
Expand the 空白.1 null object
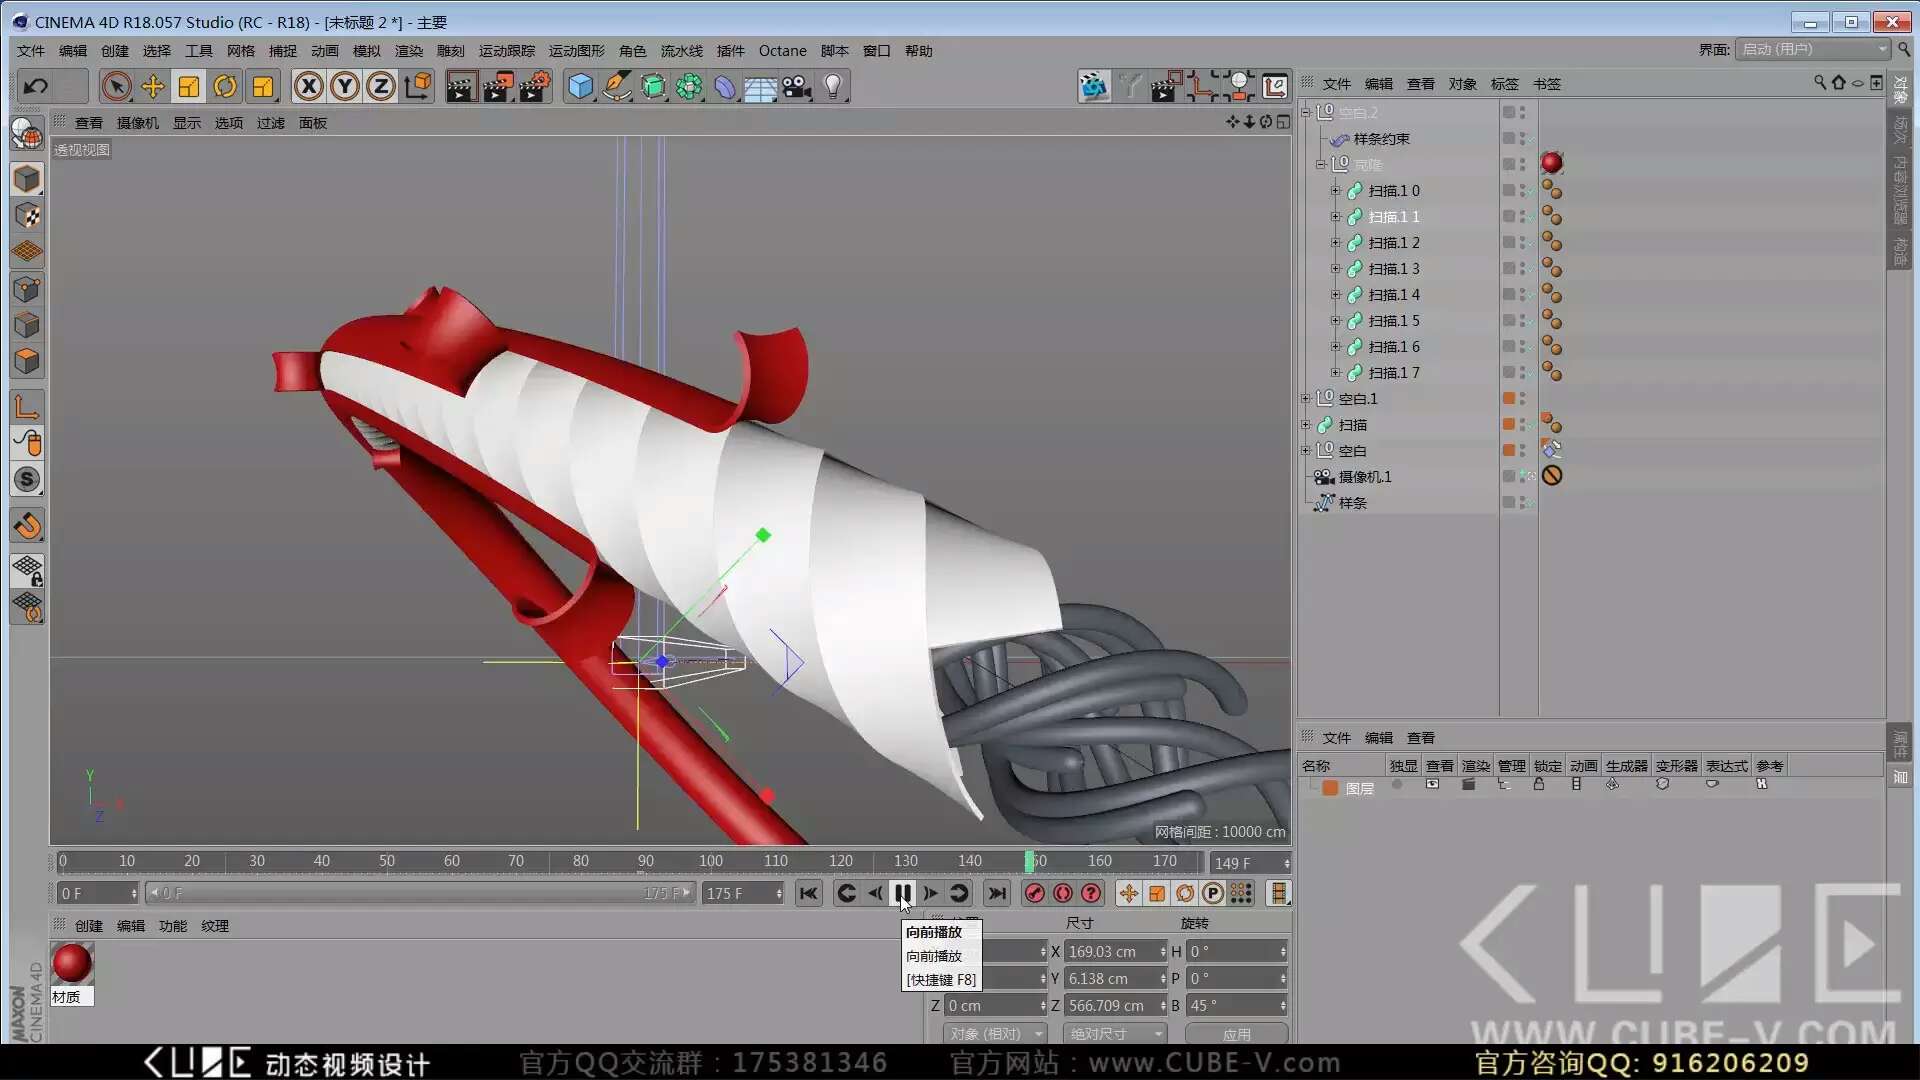1305,398
